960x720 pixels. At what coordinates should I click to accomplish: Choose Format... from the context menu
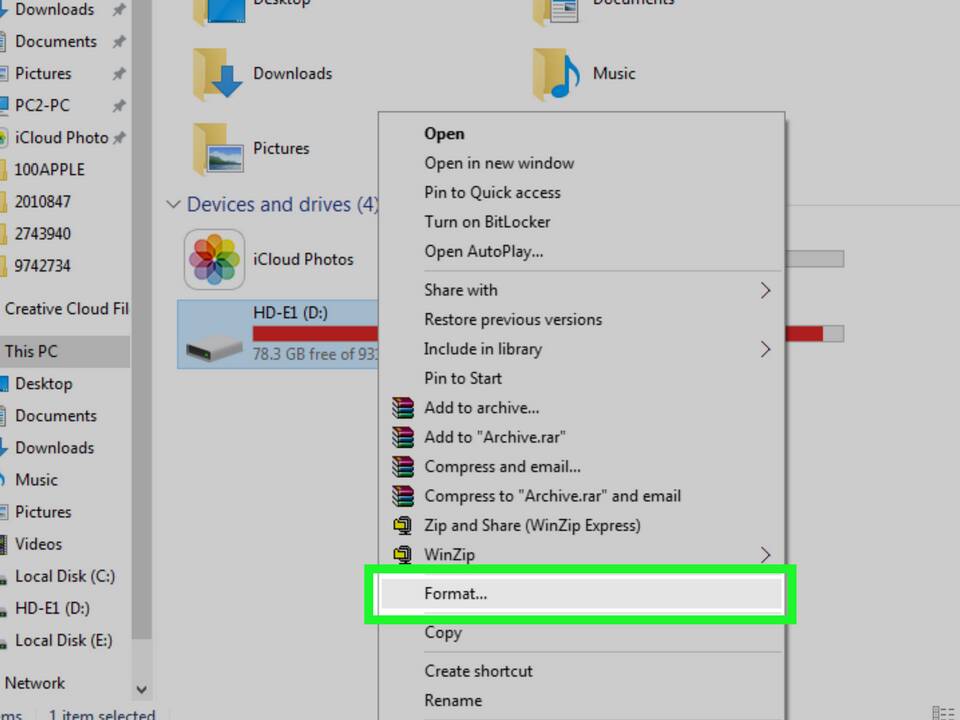click(x=456, y=594)
